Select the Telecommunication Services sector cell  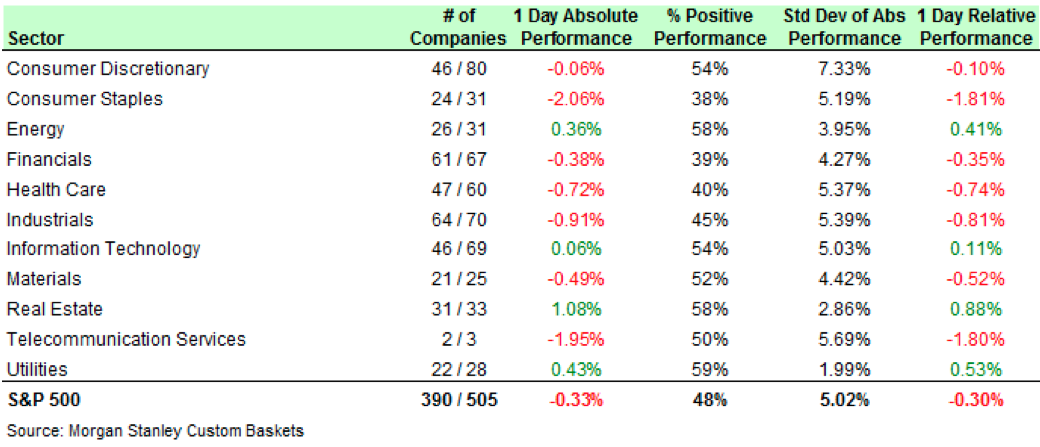[125, 339]
